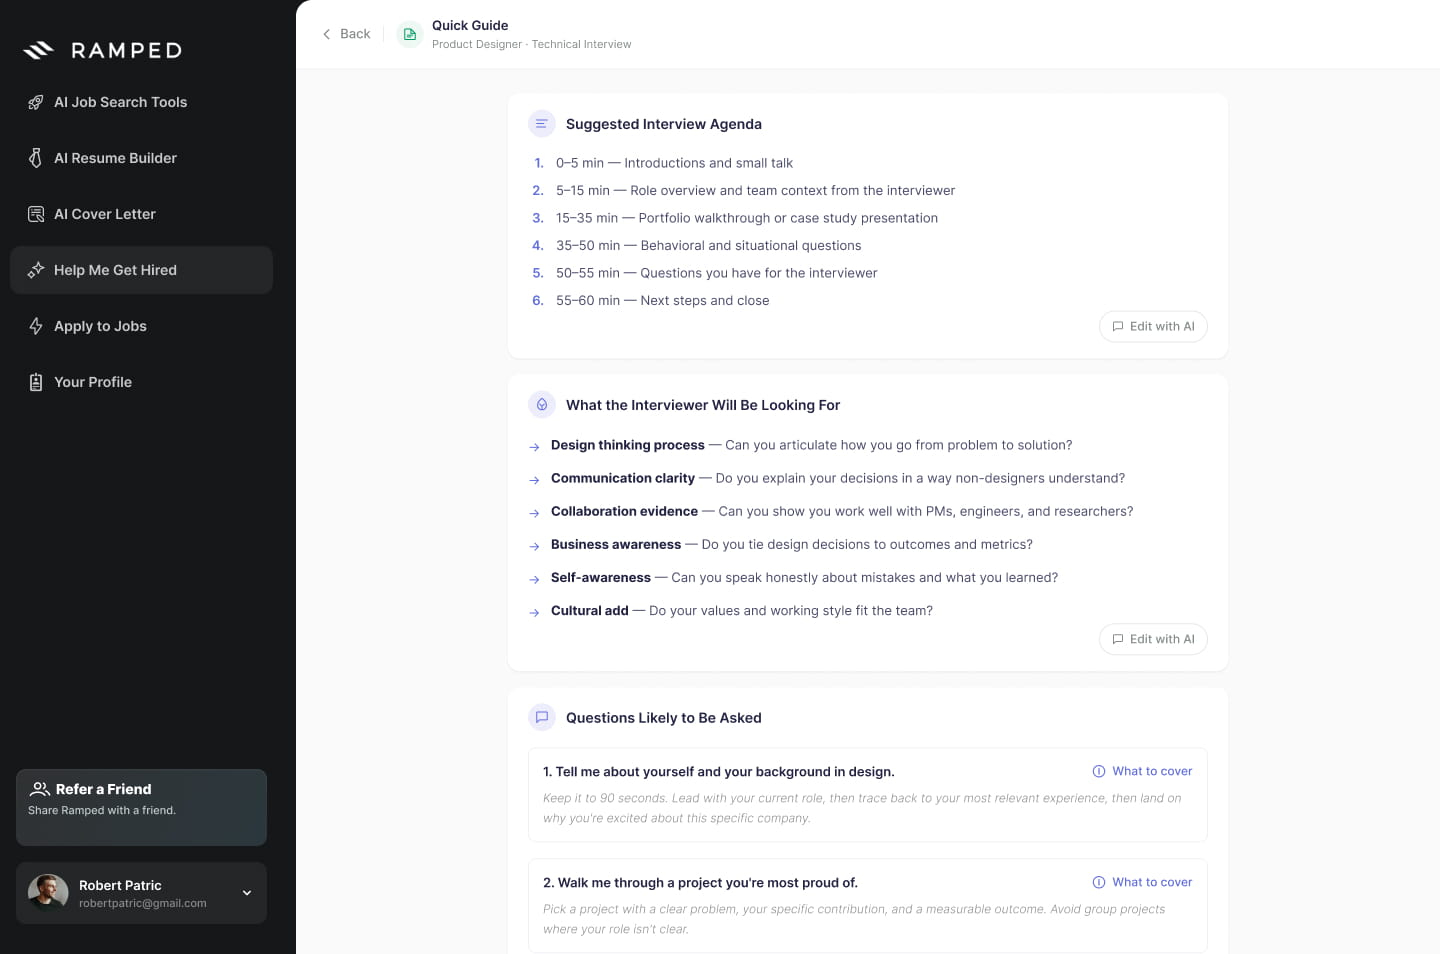Click the Suggested Interview Agenda list icon
This screenshot has height=954, width=1440.
pyautogui.click(x=541, y=124)
